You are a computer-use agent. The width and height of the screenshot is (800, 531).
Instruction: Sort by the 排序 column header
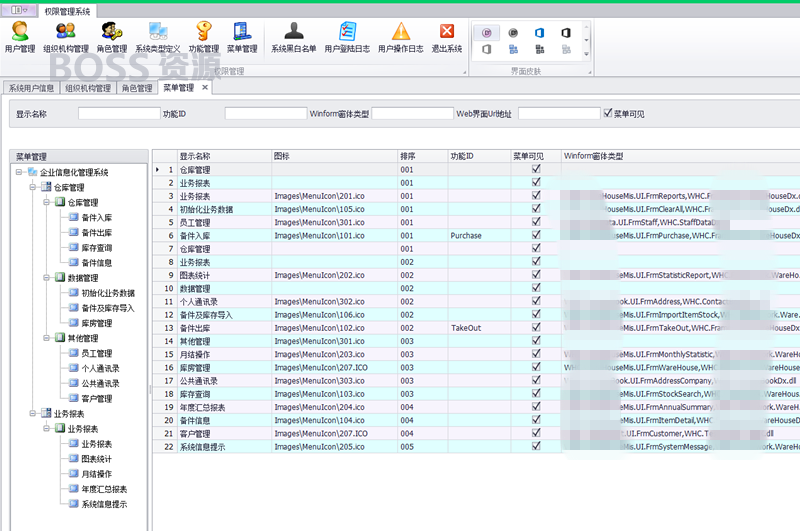point(422,156)
